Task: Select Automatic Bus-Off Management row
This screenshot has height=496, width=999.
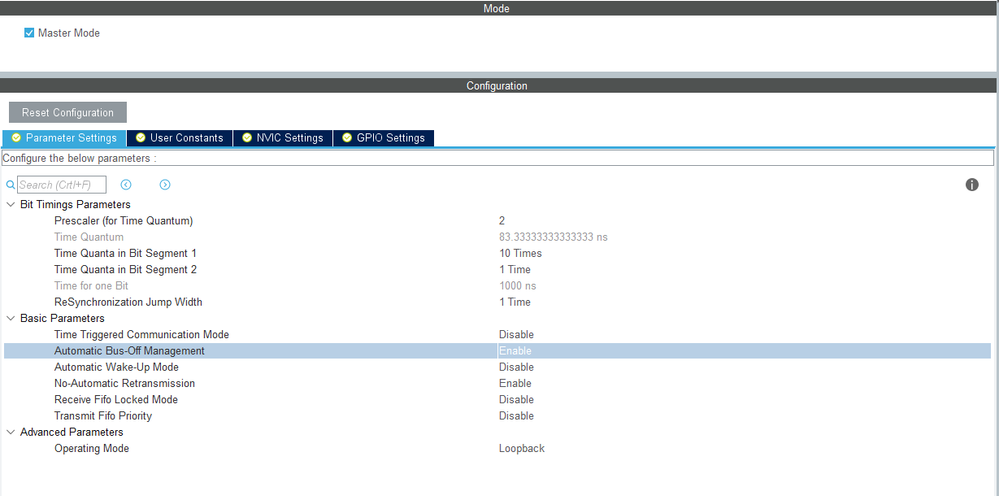Action: point(497,351)
